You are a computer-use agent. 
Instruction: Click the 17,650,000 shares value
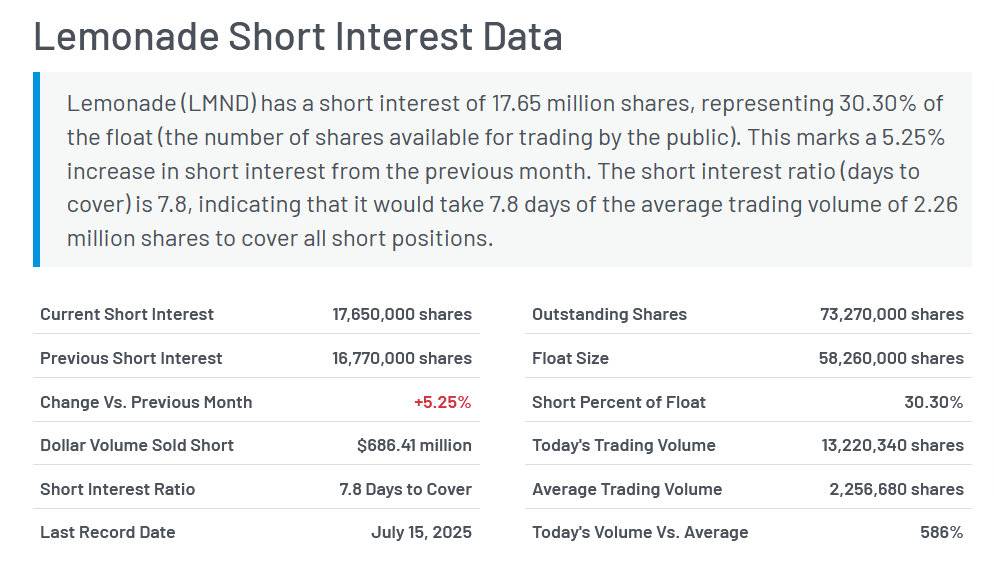pyautogui.click(x=402, y=314)
